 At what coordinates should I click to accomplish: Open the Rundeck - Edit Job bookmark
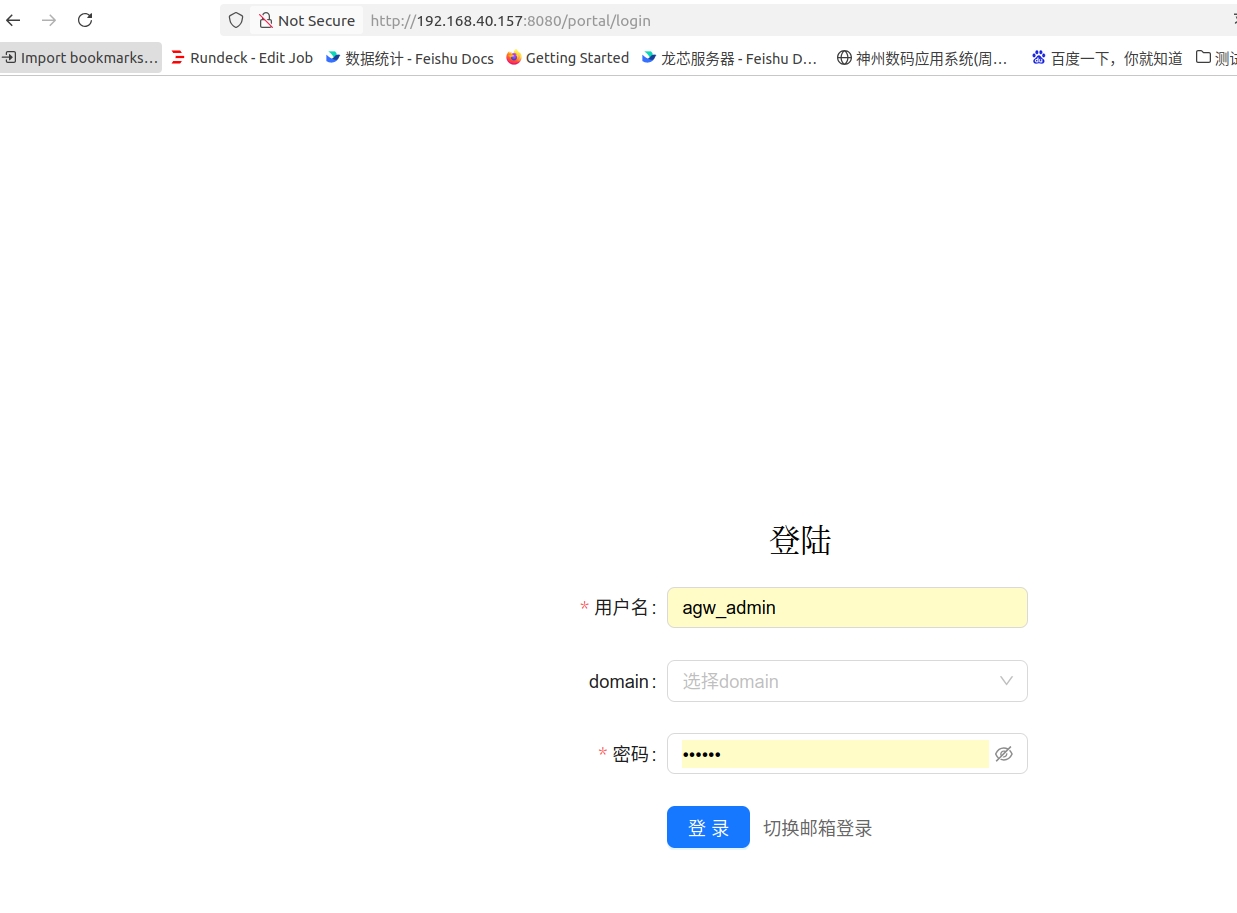[x=242, y=58]
